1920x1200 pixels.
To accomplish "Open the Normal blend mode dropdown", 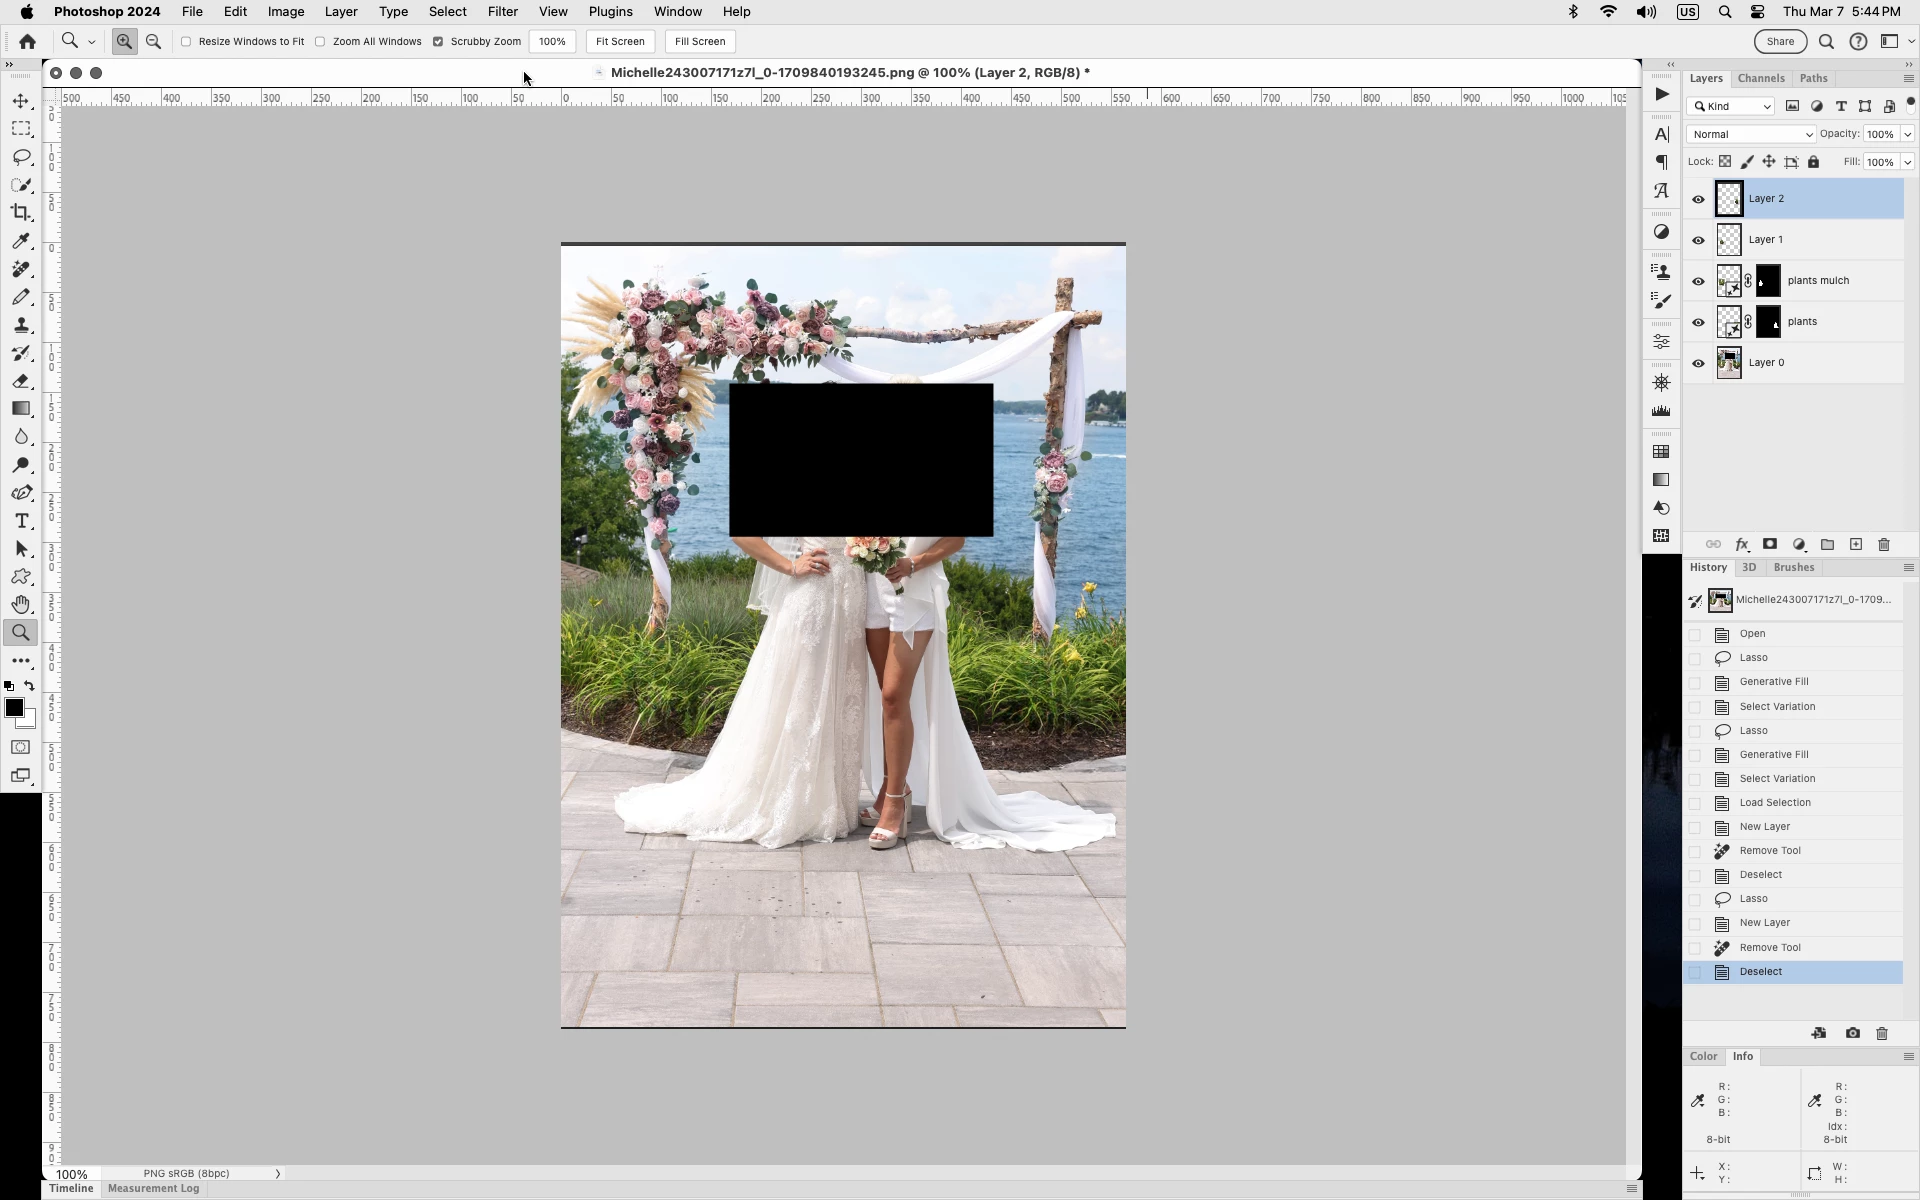I will point(1750,134).
